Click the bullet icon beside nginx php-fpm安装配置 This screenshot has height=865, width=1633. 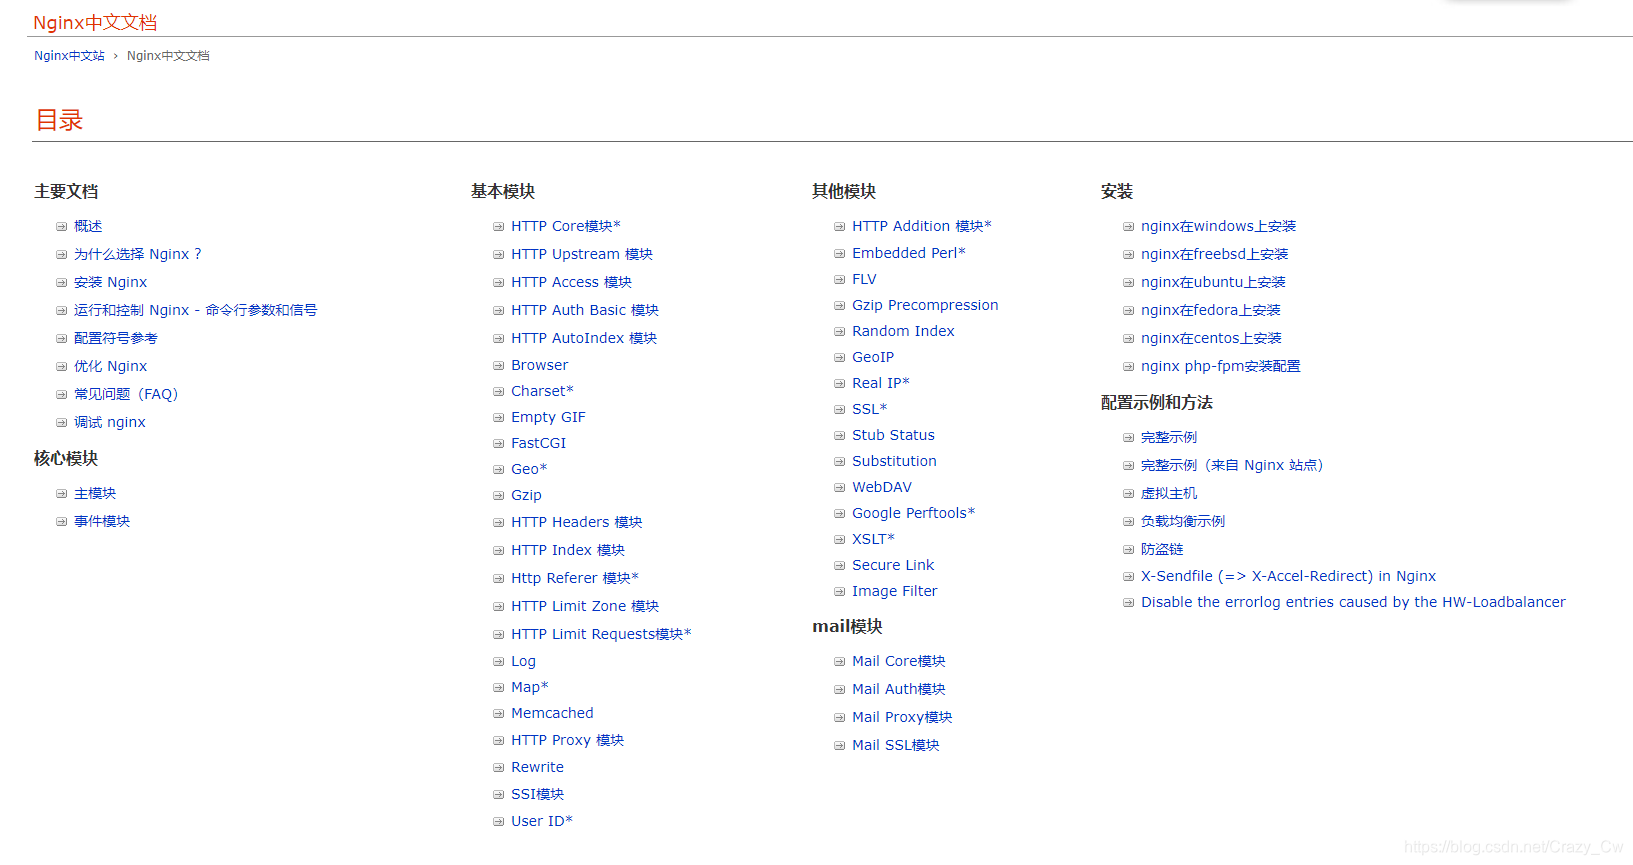coord(1128,367)
